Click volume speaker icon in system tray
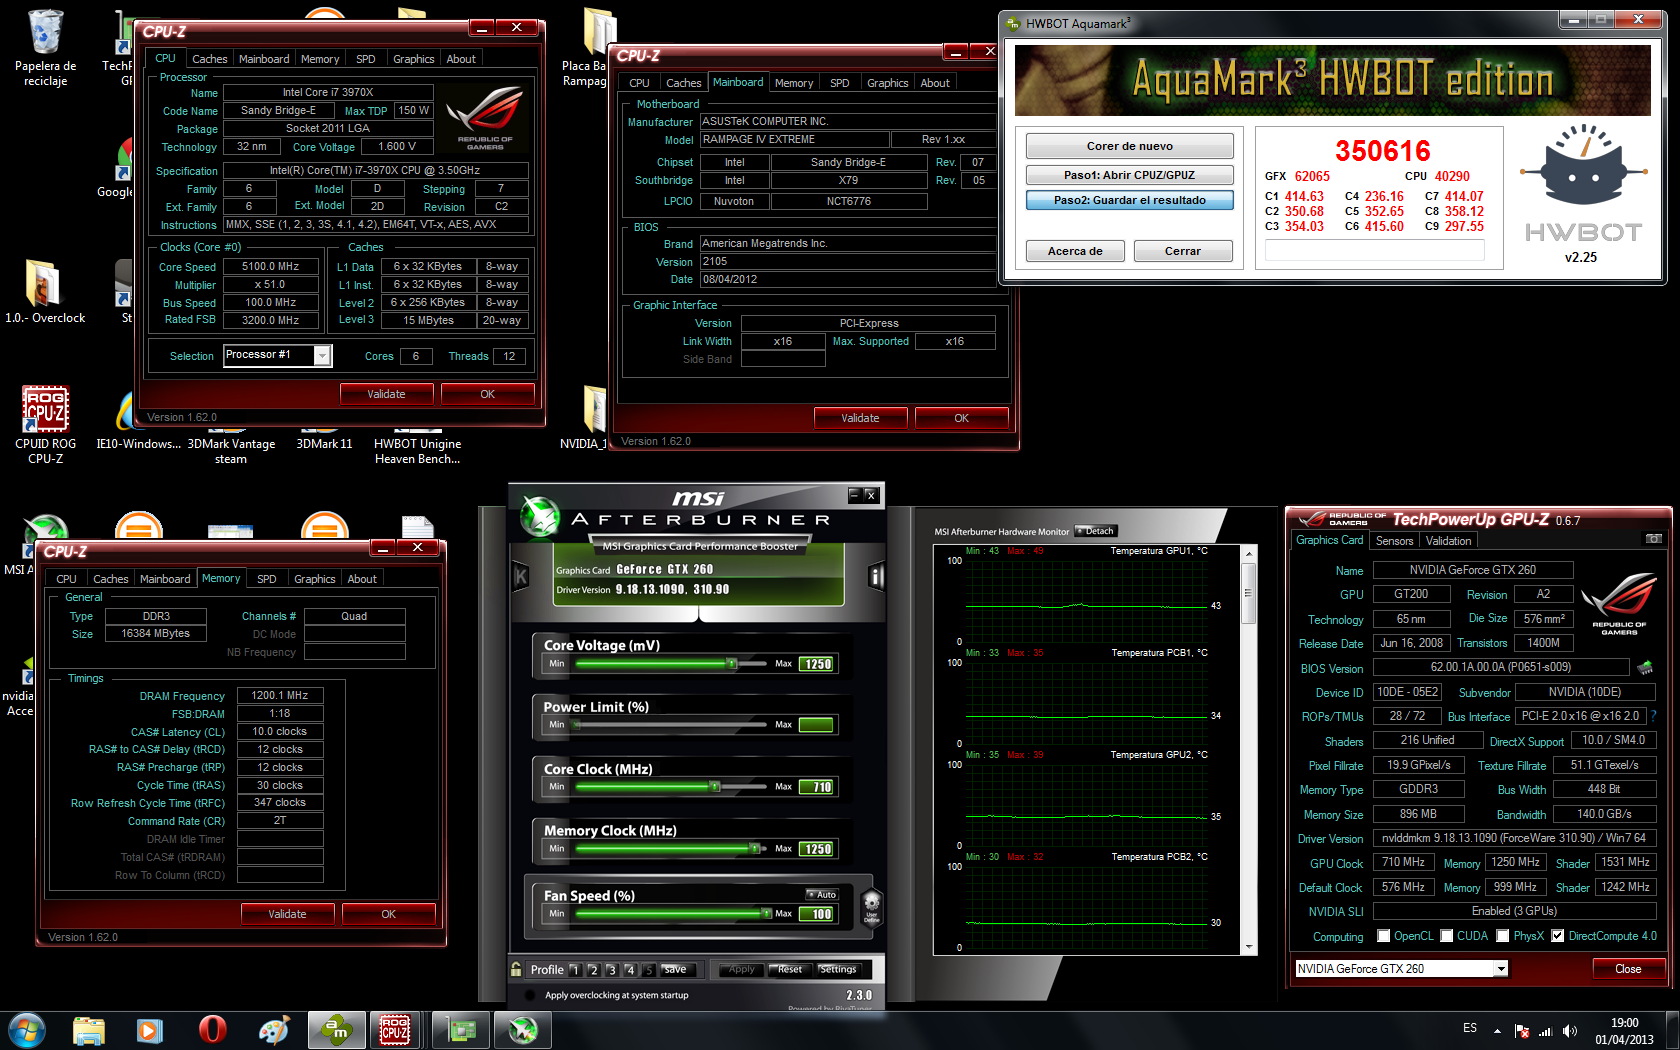The width and height of the screenshot is (1680, 1050). point(1570,1031)
